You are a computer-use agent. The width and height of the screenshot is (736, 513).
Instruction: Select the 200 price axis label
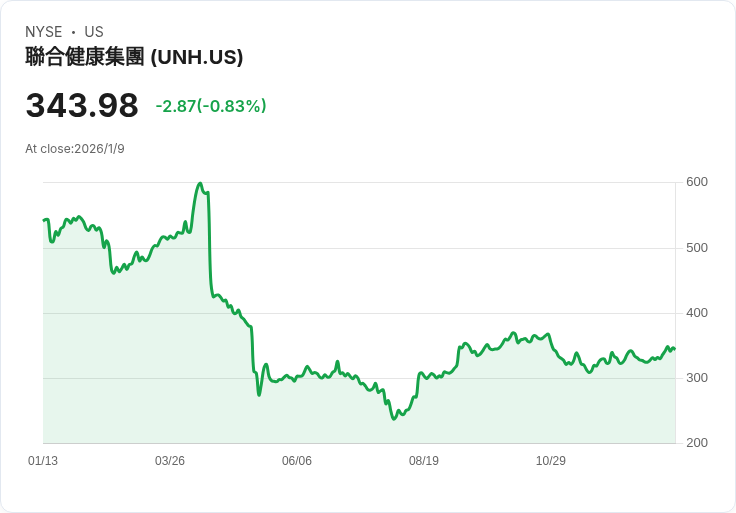click(697, 443)
